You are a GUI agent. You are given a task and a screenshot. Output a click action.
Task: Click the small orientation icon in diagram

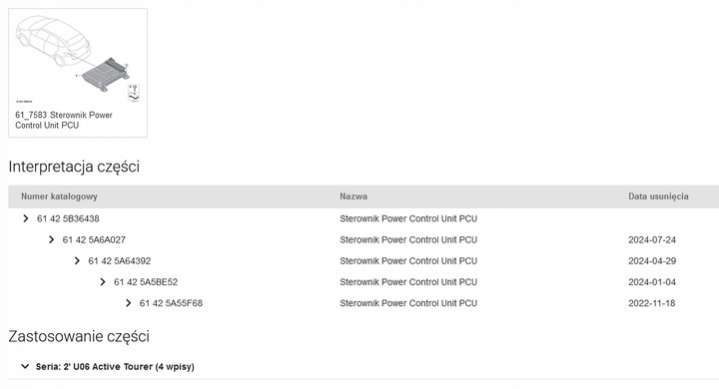tap(133, 93)
